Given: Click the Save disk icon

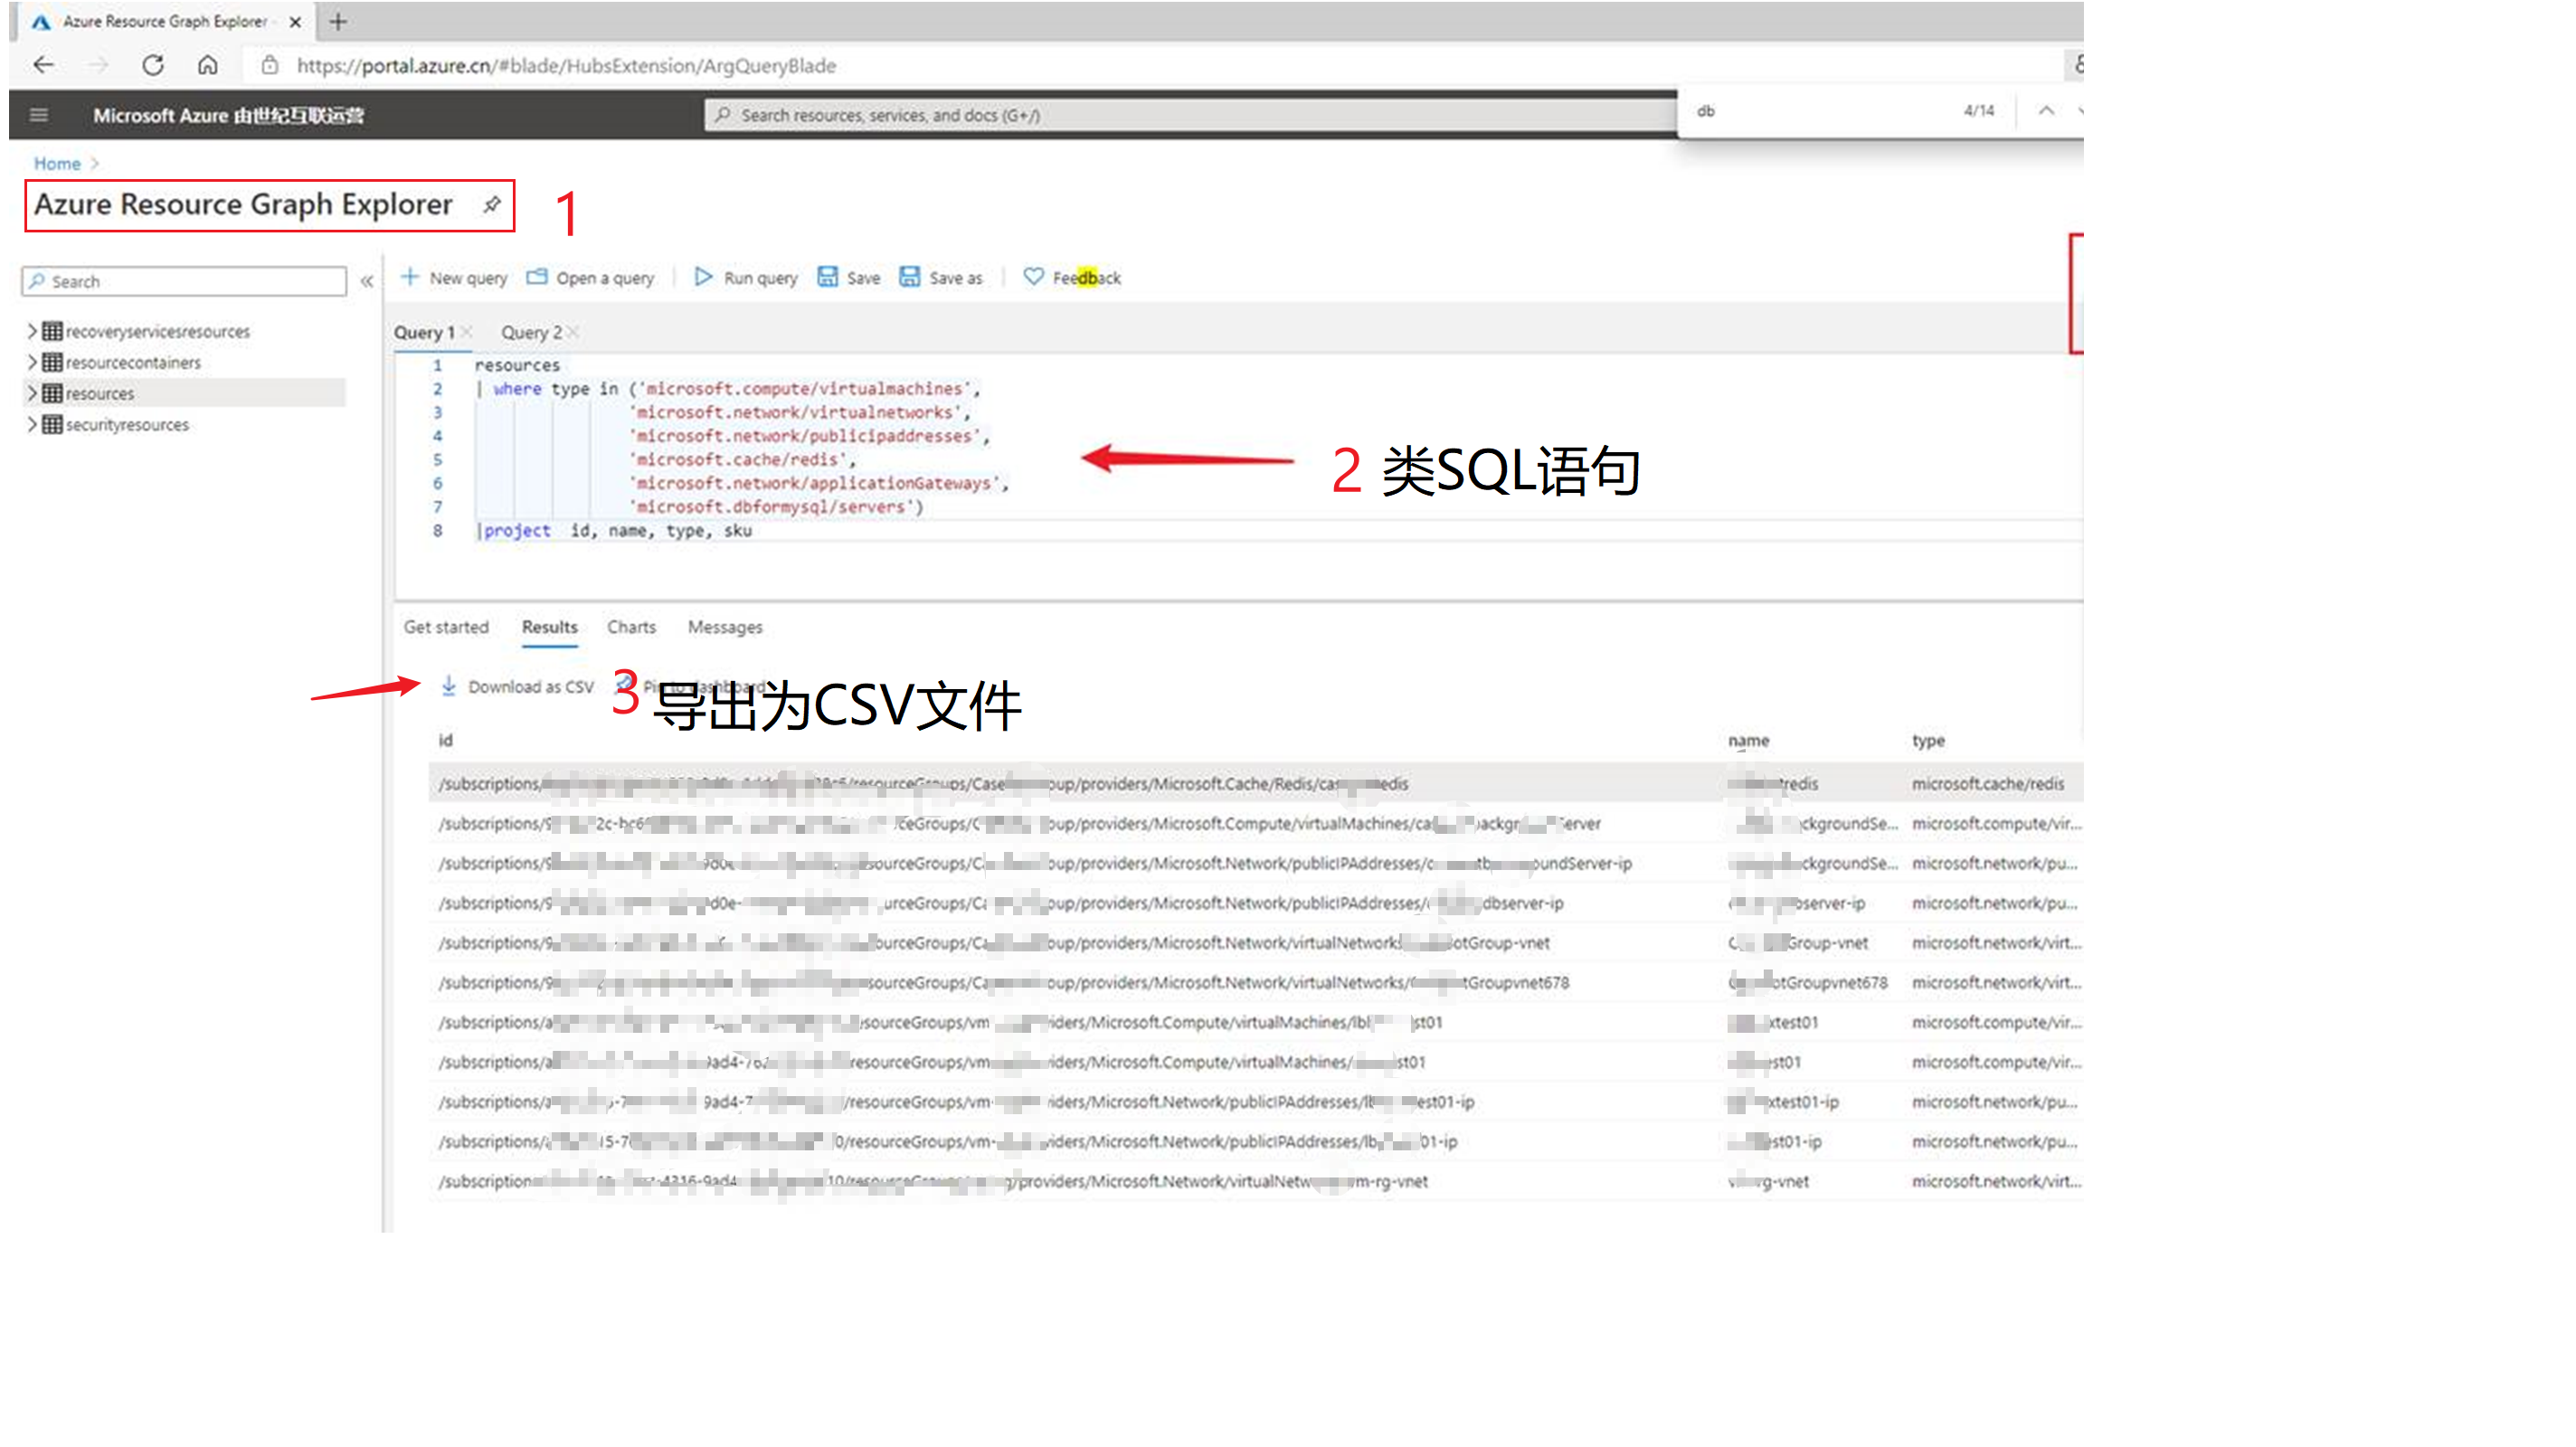Looking at the screenshot, I should coord(827,277).
